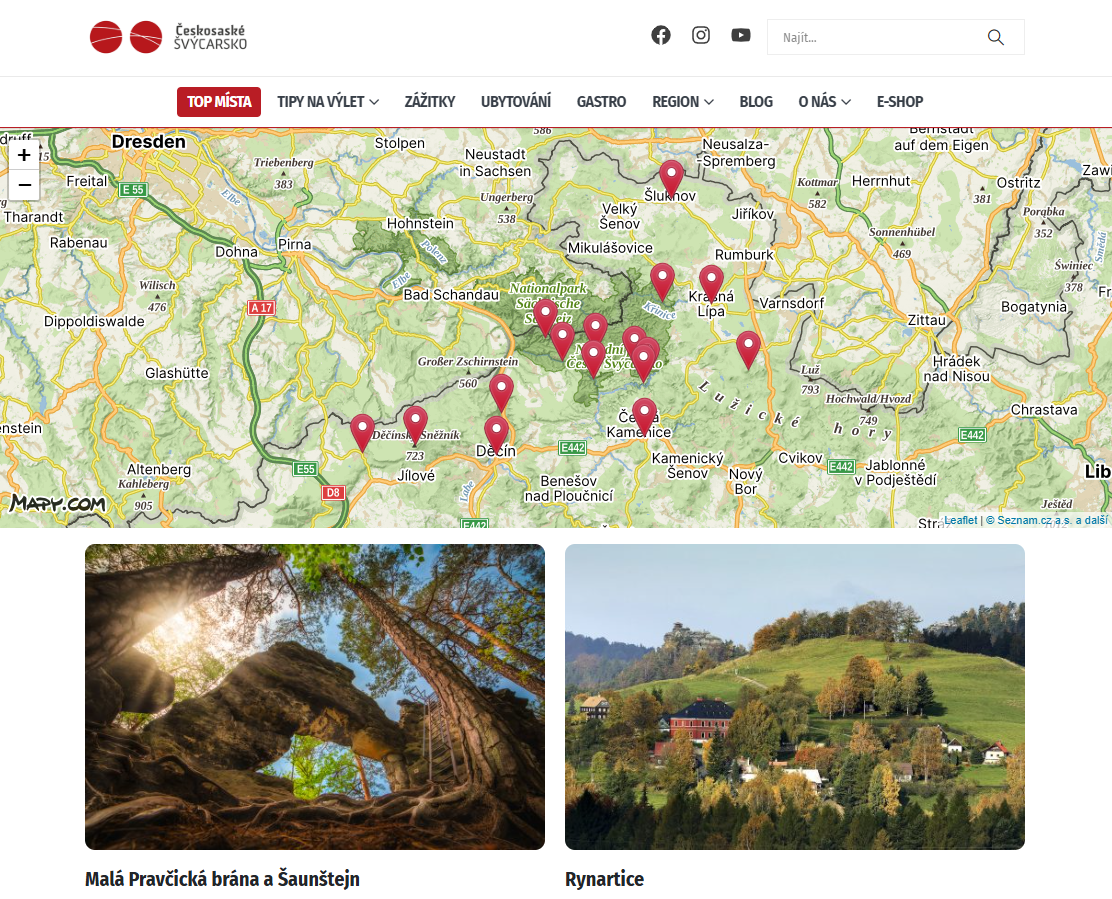Open the Ubytování menu item
The height and width of the screenshot is (899, 1112).
pos(516,102)
